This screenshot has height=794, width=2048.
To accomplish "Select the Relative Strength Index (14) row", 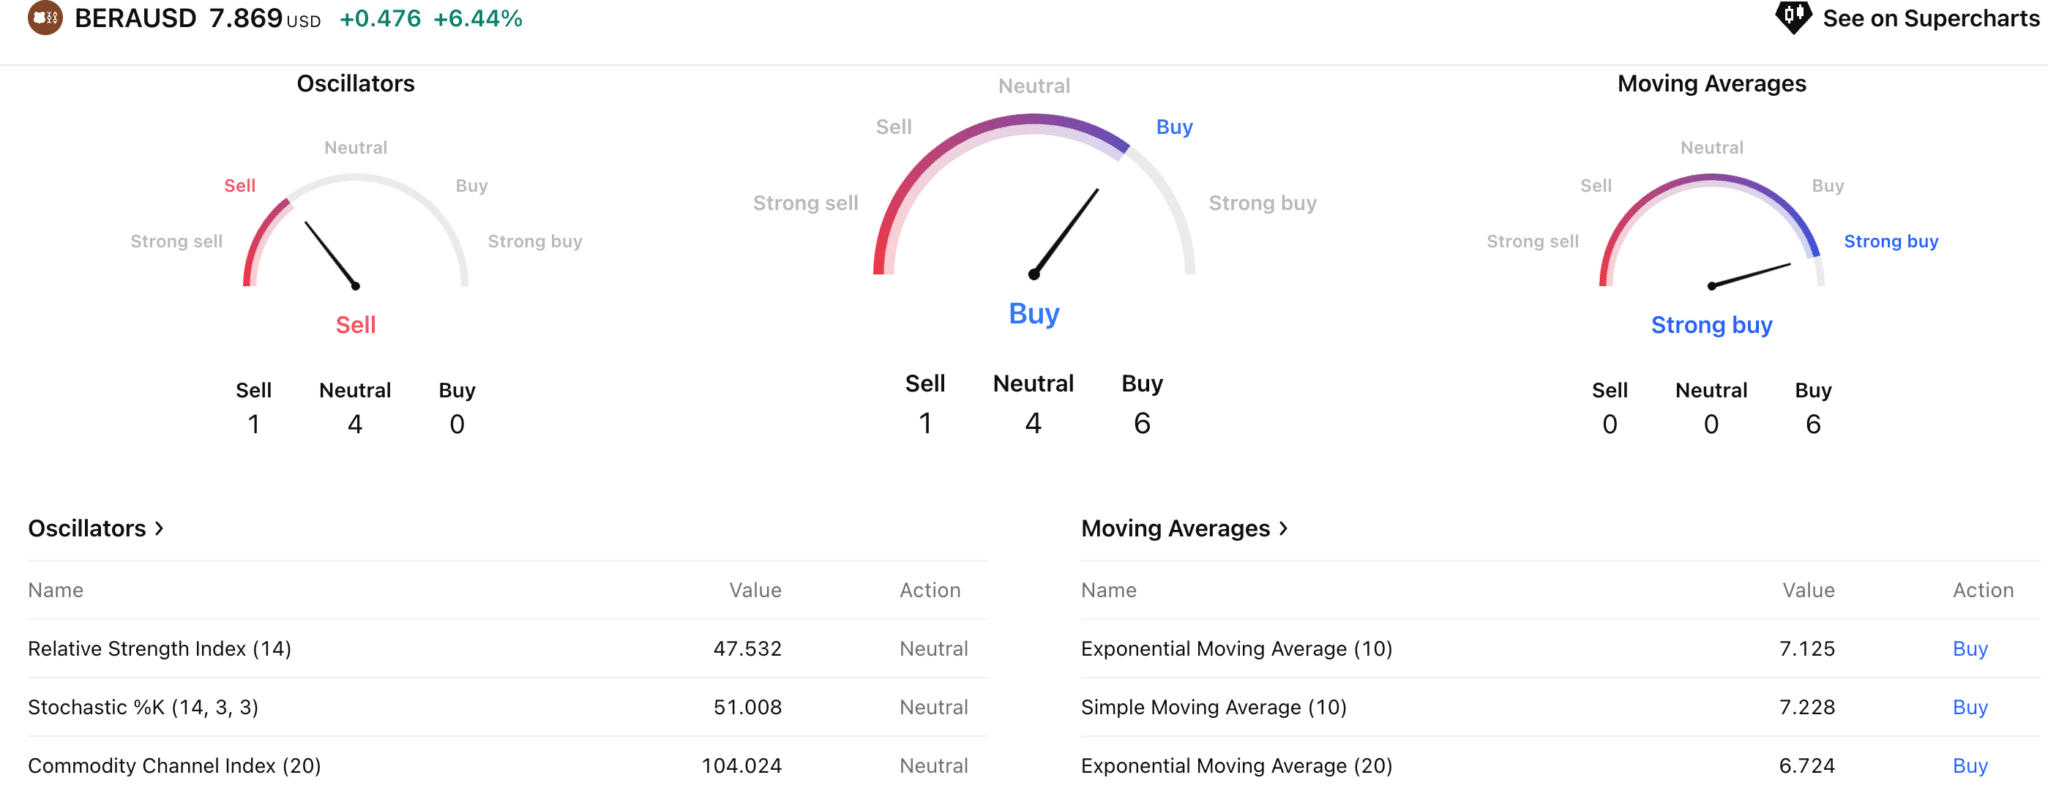I will coord(507,649).
